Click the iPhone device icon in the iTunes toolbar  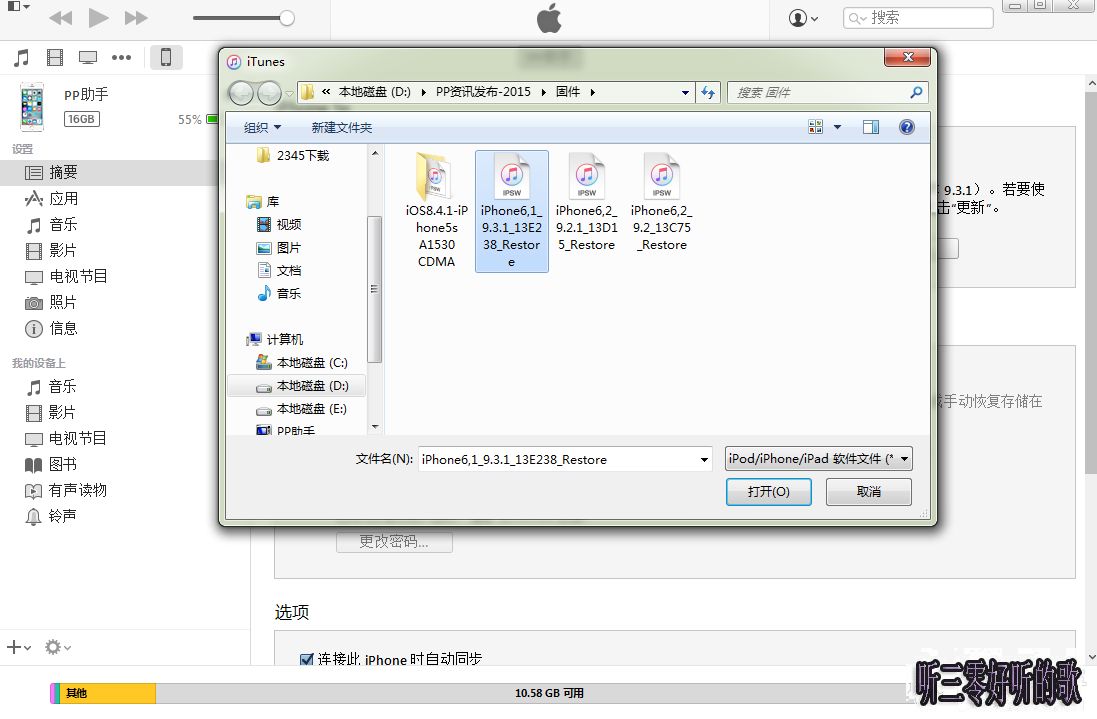pos(166,57)
